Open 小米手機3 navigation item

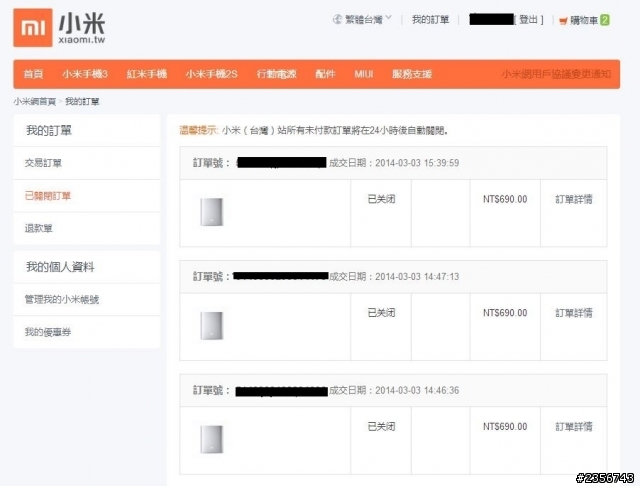click(85, 74)
